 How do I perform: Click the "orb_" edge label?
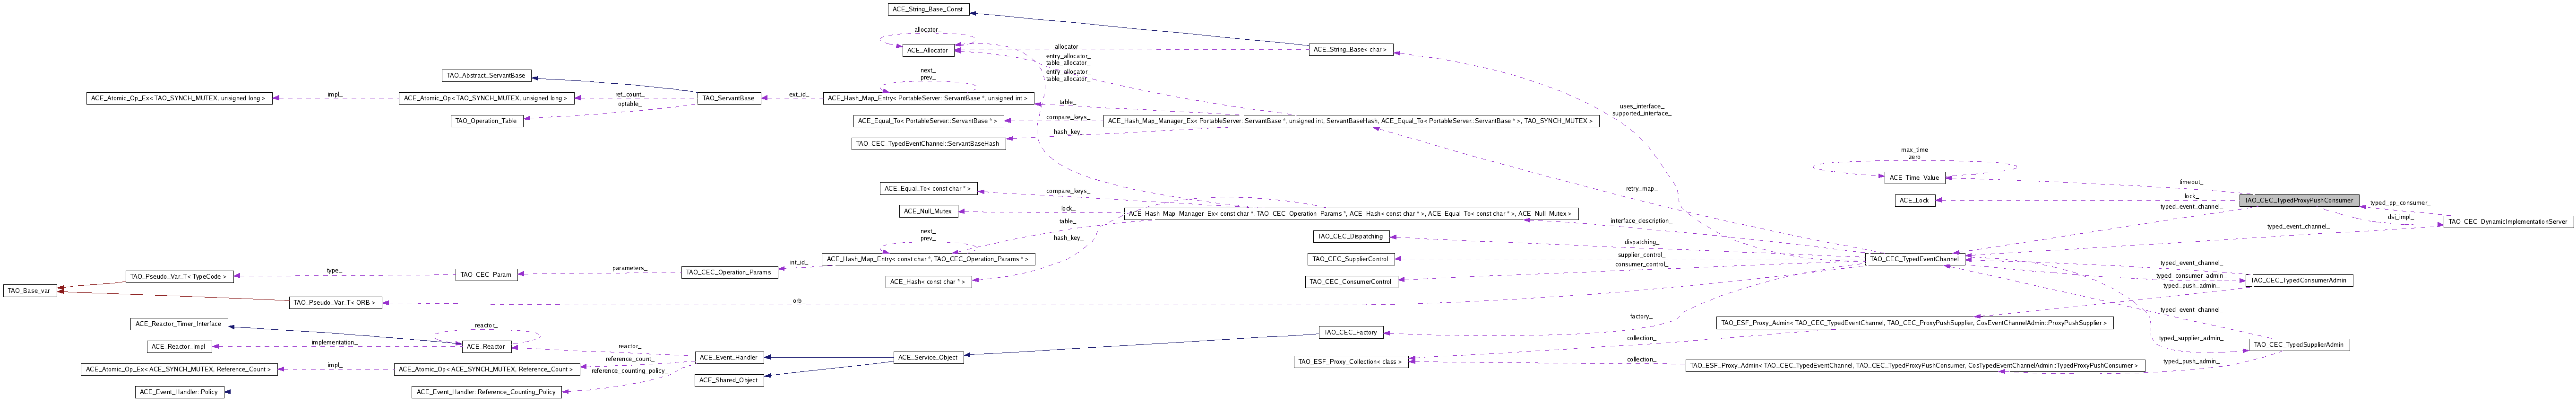[798, 300]
